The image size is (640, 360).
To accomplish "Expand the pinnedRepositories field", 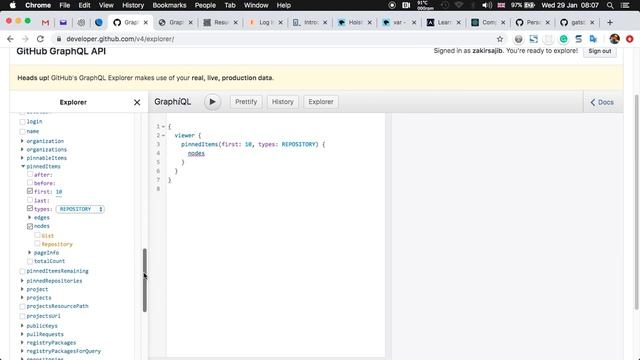I will 22,281.
